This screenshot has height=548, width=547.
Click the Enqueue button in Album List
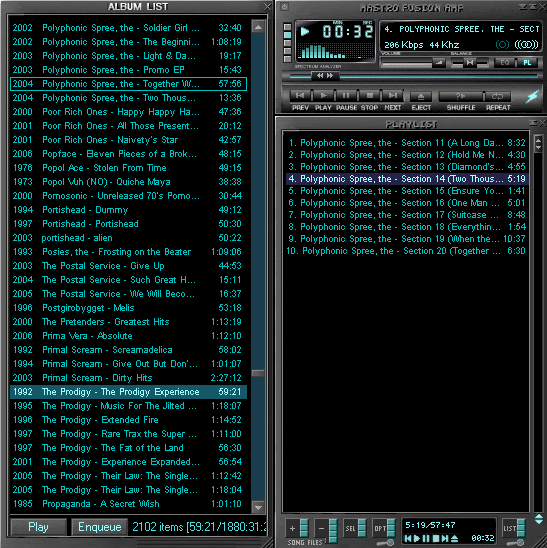click(x=100, y=527)
